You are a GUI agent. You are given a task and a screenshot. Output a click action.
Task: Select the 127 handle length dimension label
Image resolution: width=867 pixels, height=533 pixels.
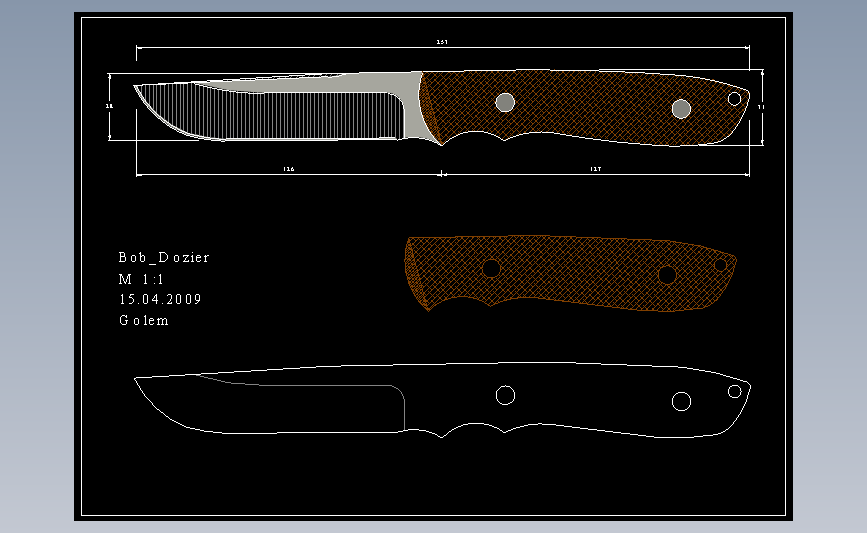point(596,169)
